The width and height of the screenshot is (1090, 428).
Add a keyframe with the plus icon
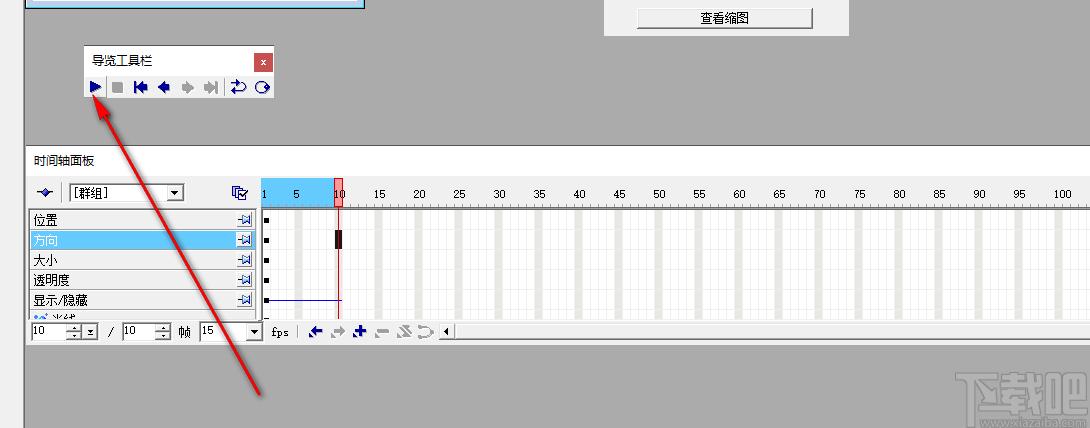click(359, 332)
